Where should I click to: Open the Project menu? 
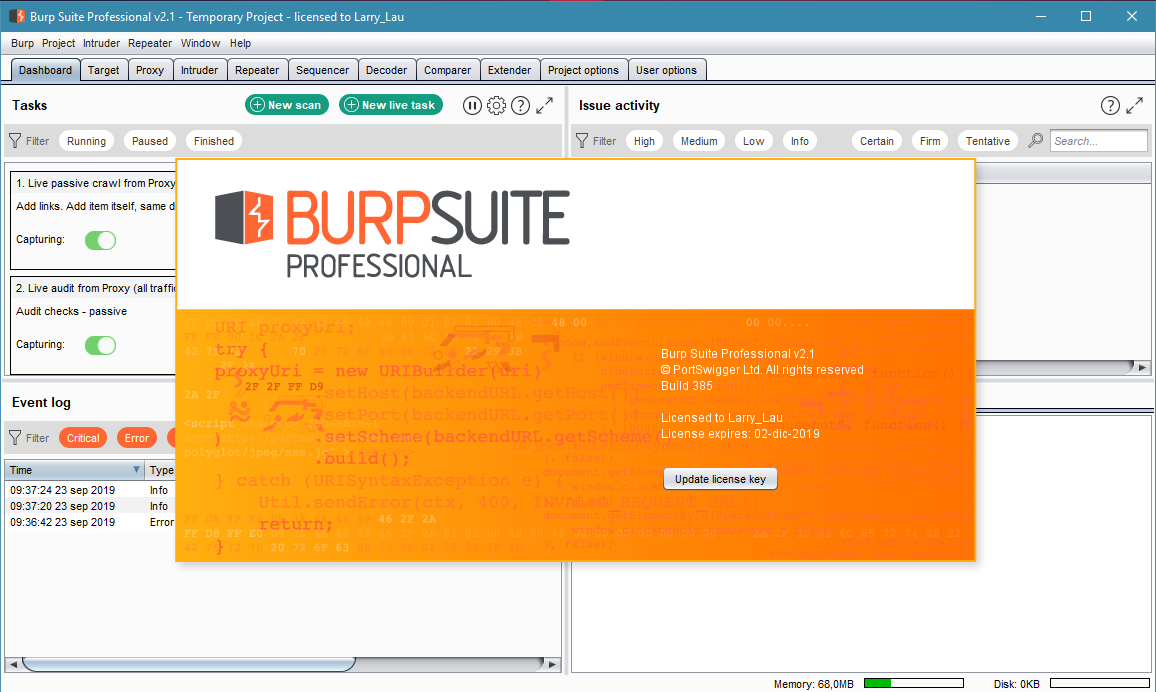(58, 43)
